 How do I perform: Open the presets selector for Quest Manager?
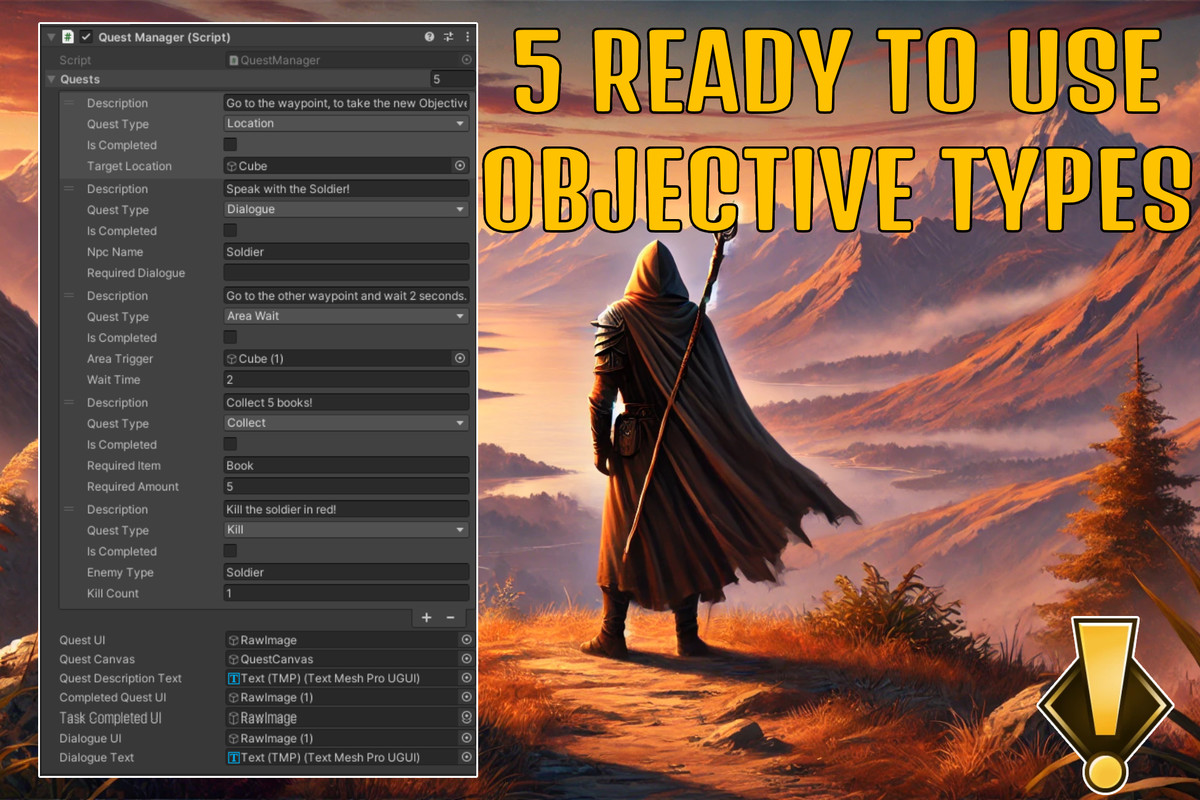pos(446,36)
